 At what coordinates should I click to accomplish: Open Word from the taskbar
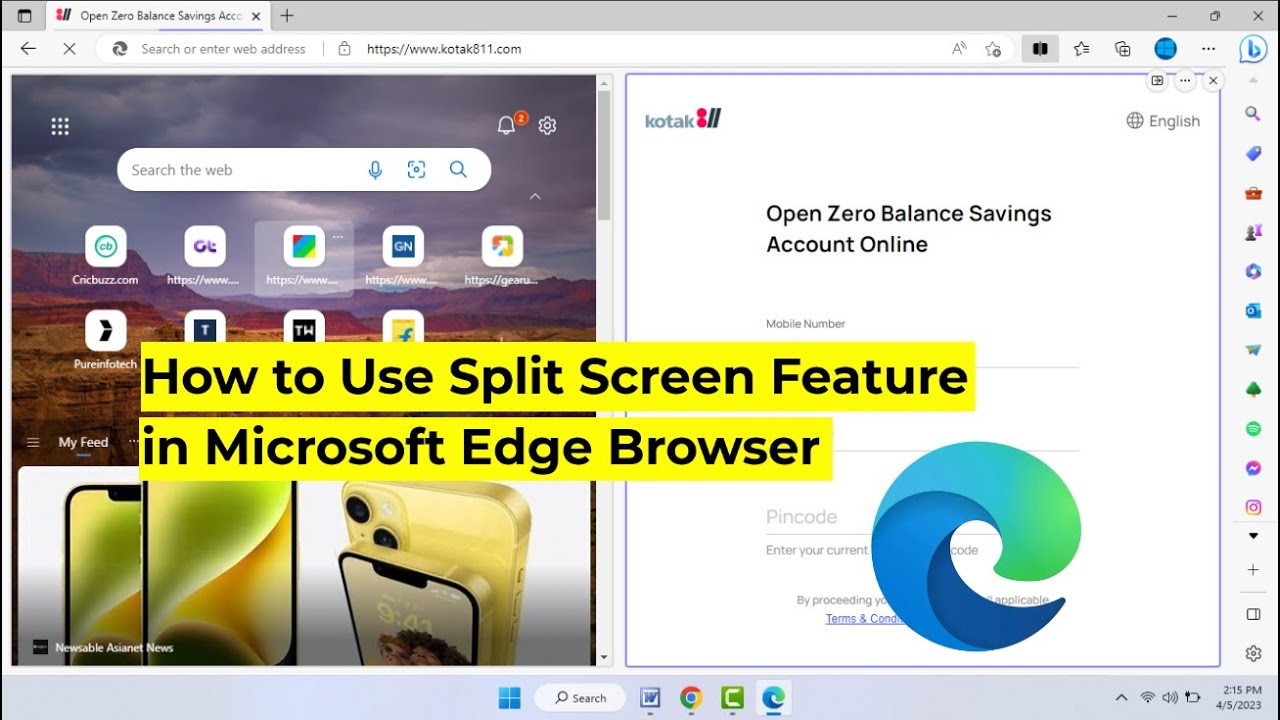pyautogui.click(x=650, y=697)
